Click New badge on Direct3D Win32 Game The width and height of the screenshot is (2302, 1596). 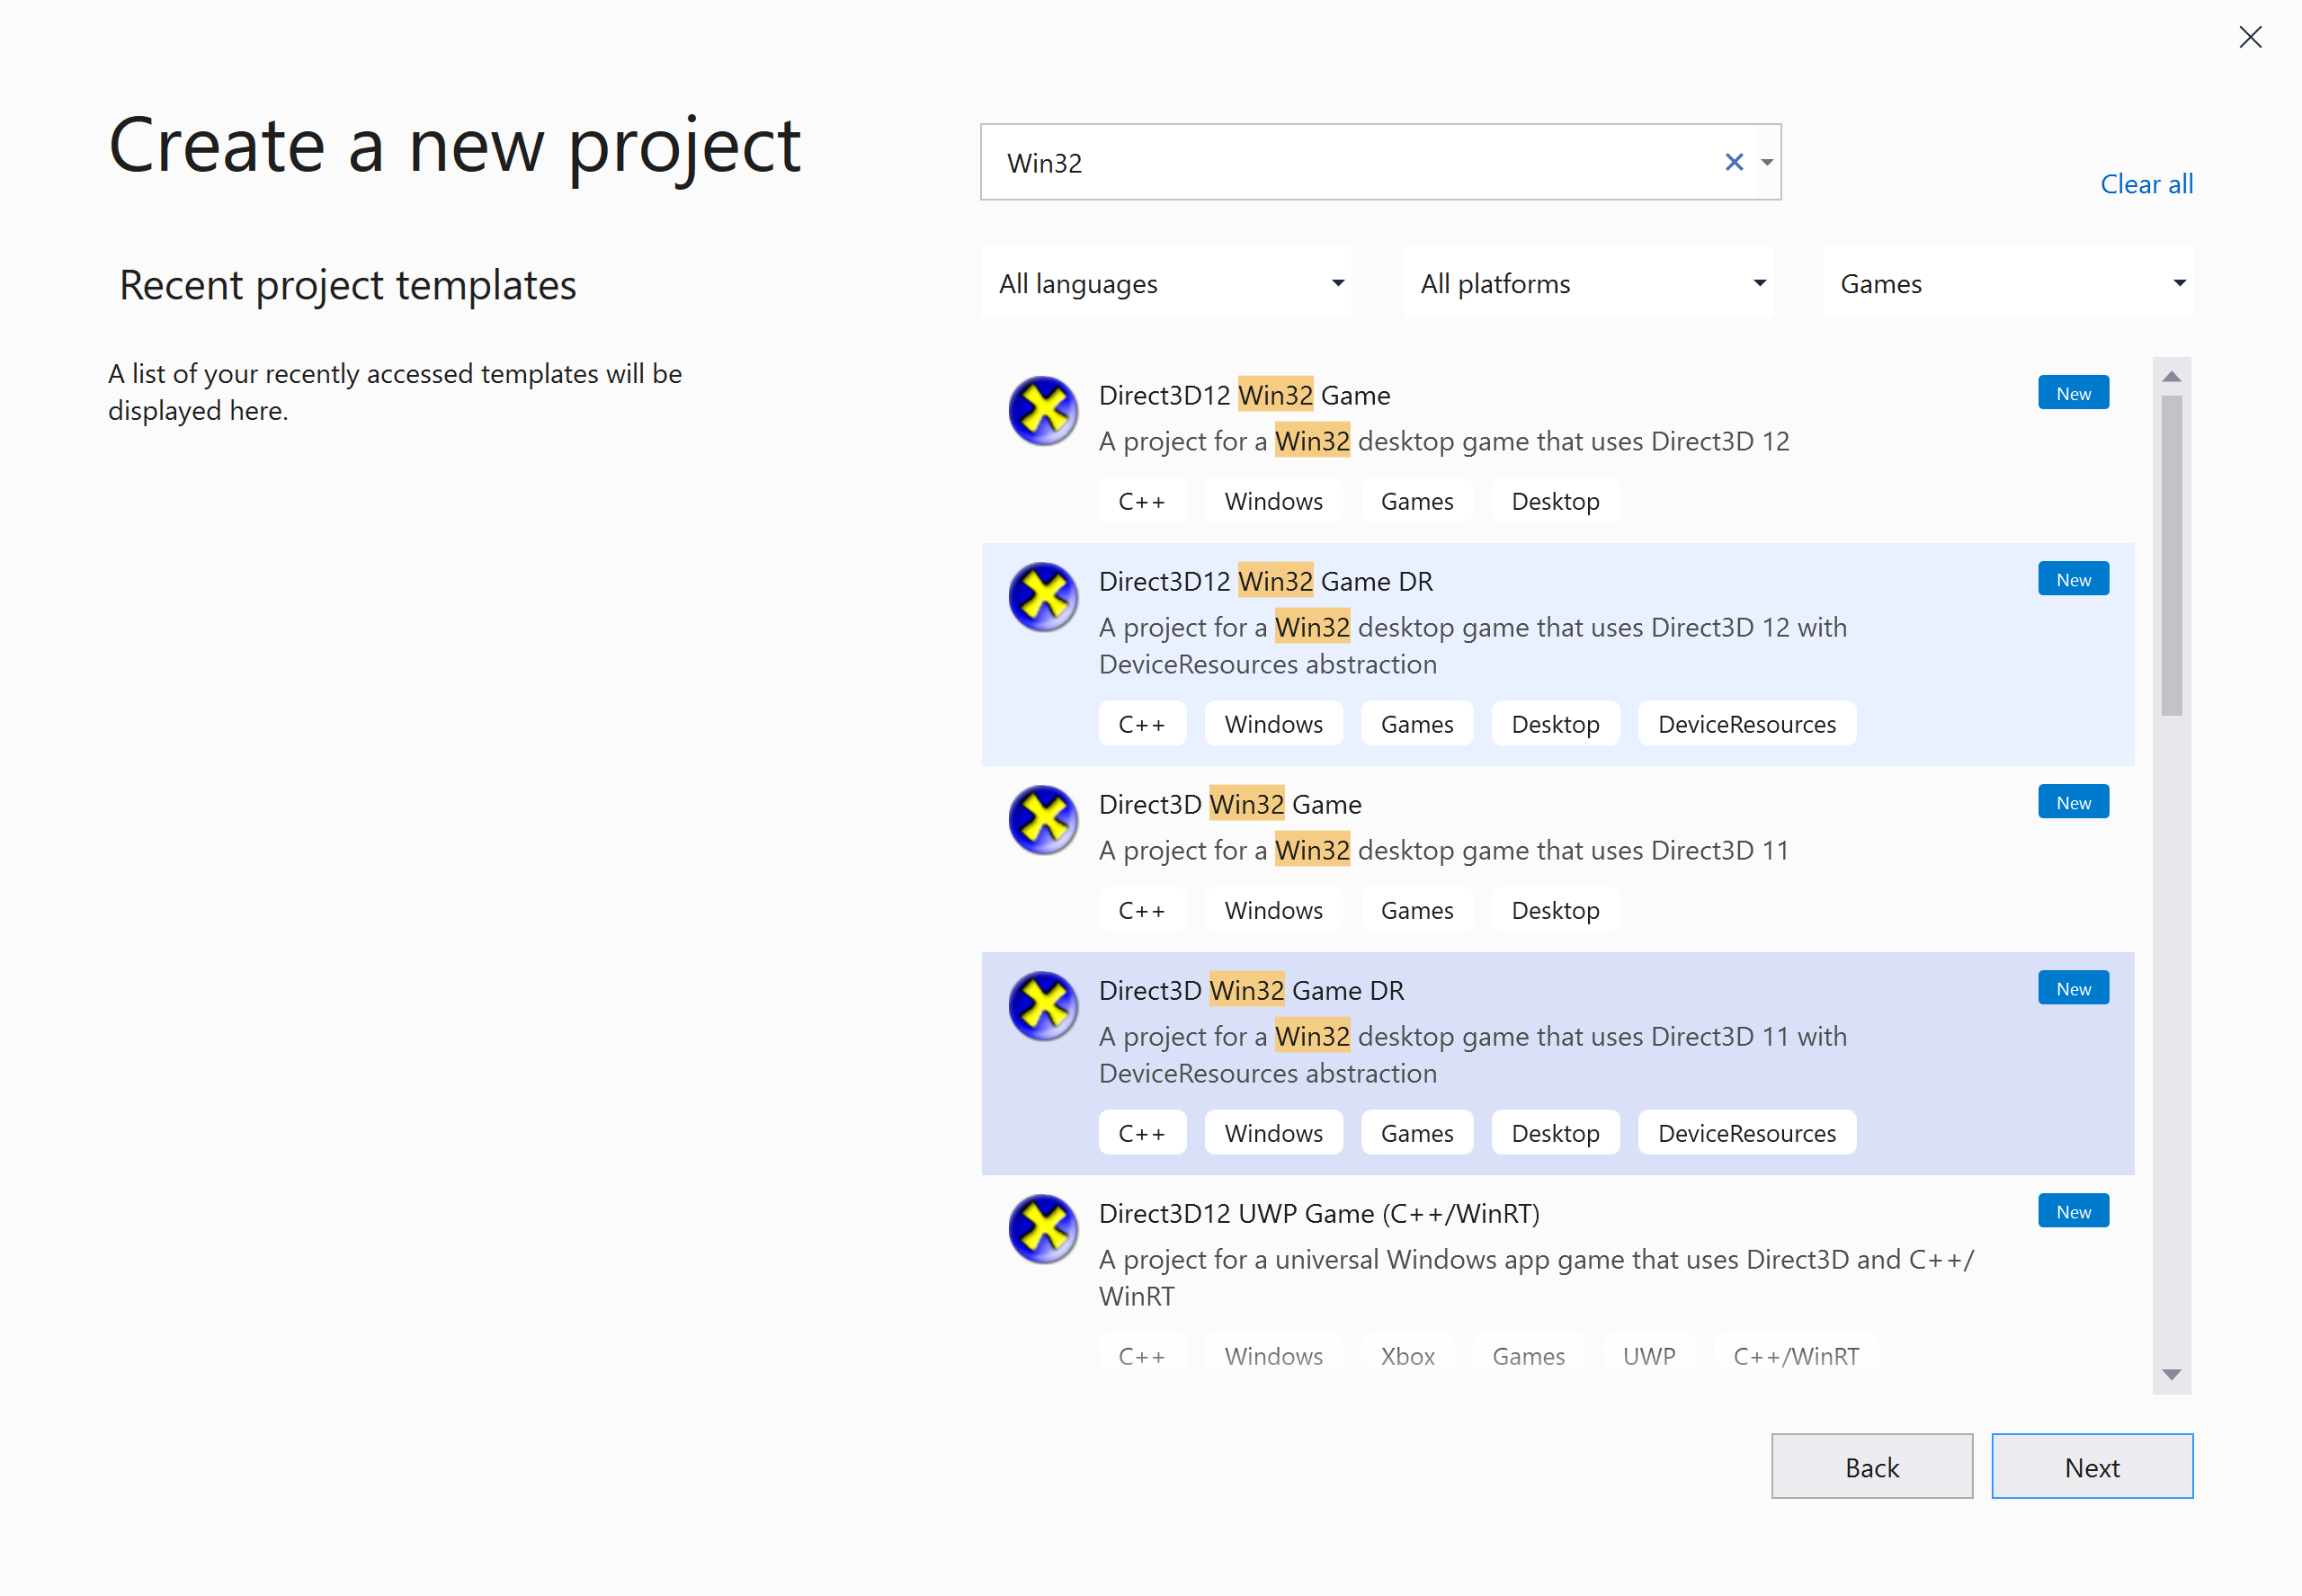[x=2073, y=802]
